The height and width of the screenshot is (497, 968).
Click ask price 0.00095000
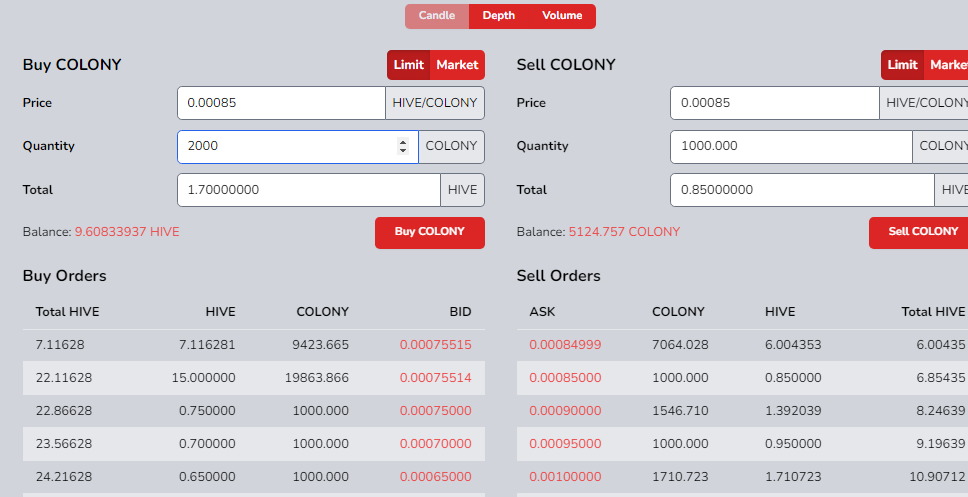click(565, 444)
